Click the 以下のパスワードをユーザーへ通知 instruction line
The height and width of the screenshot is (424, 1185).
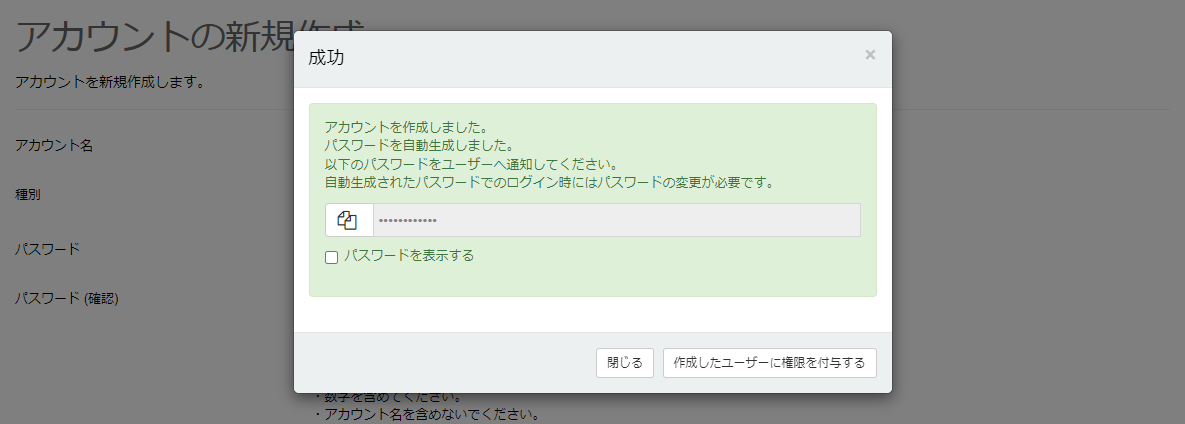(x=470, y=164)
